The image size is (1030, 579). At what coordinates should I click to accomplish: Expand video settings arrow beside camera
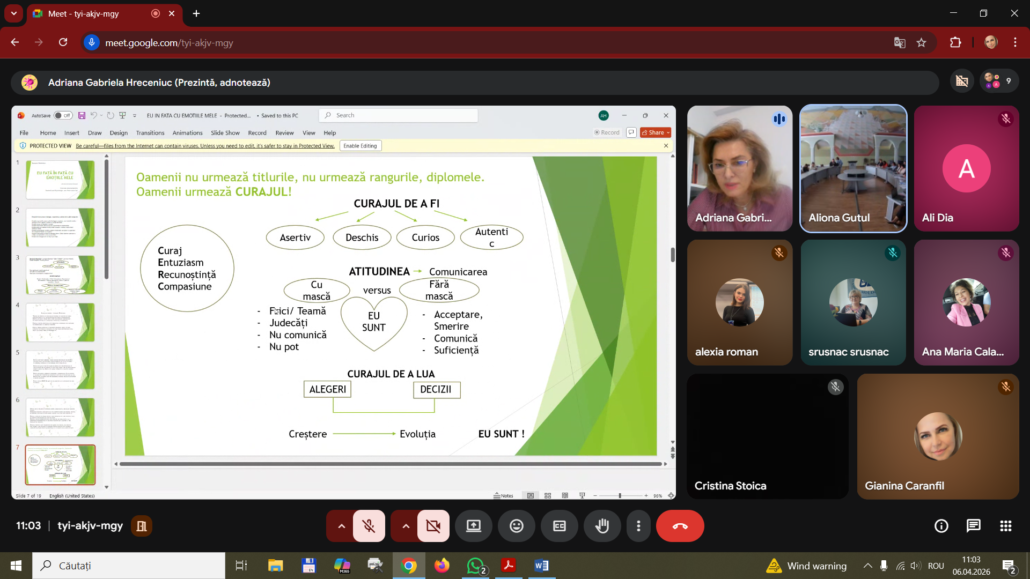[x=405, y=526]
